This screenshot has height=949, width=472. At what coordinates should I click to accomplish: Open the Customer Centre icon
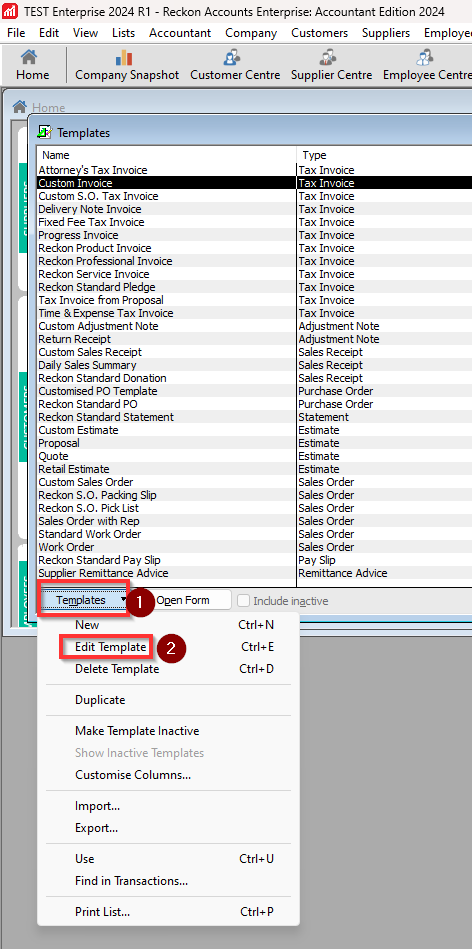[x=235, y=65]
